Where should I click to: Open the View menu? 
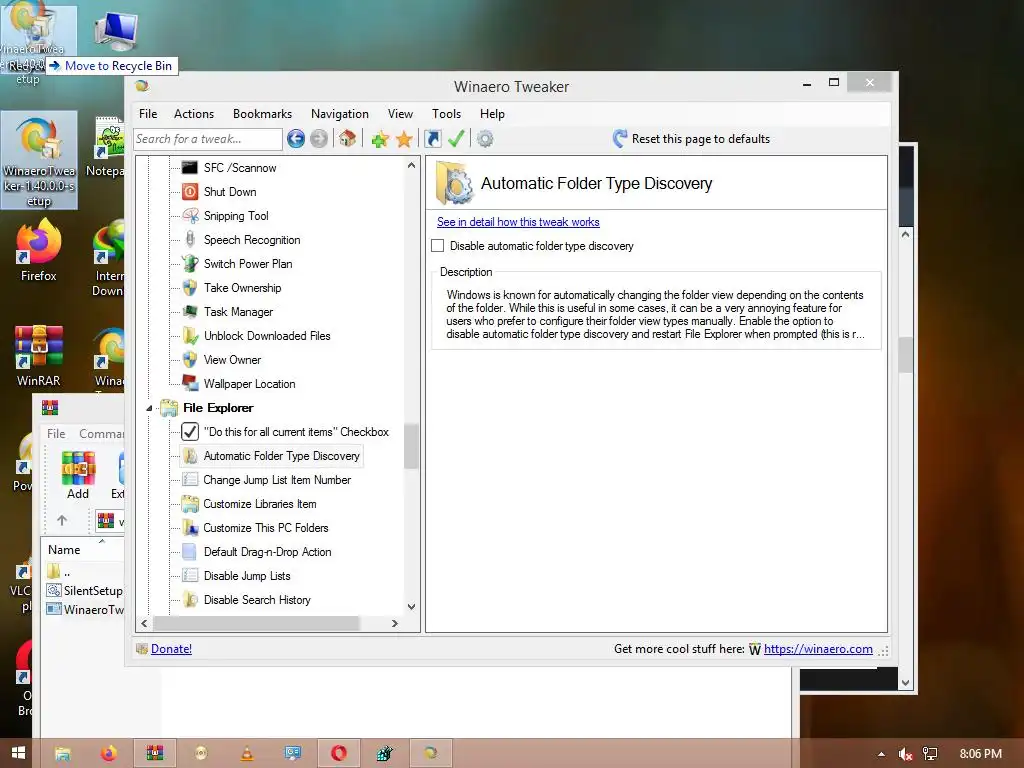click(x=400, y=114)
